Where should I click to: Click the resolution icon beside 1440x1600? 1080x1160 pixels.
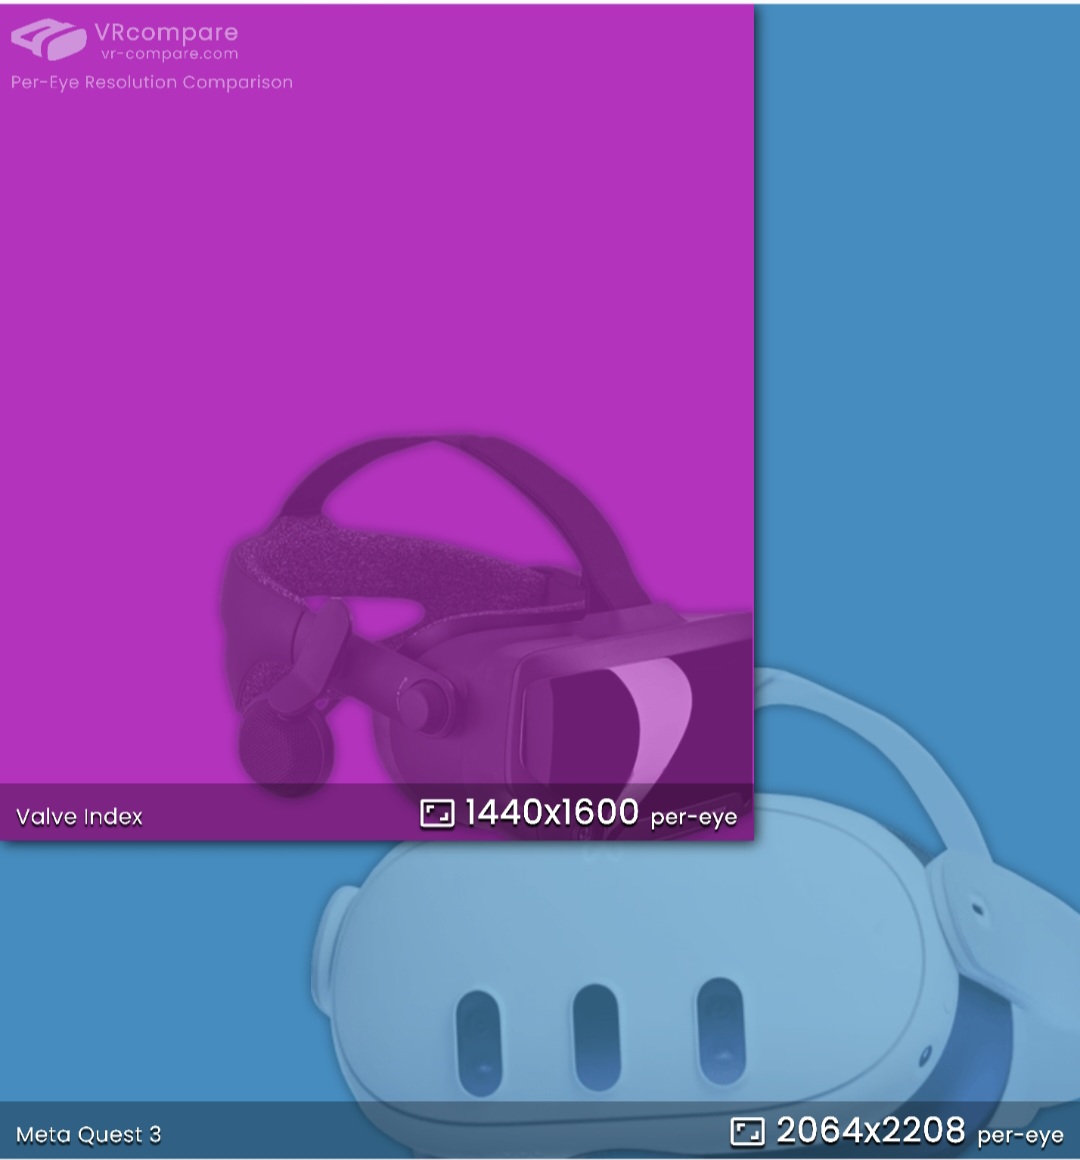tap(437, 814)
